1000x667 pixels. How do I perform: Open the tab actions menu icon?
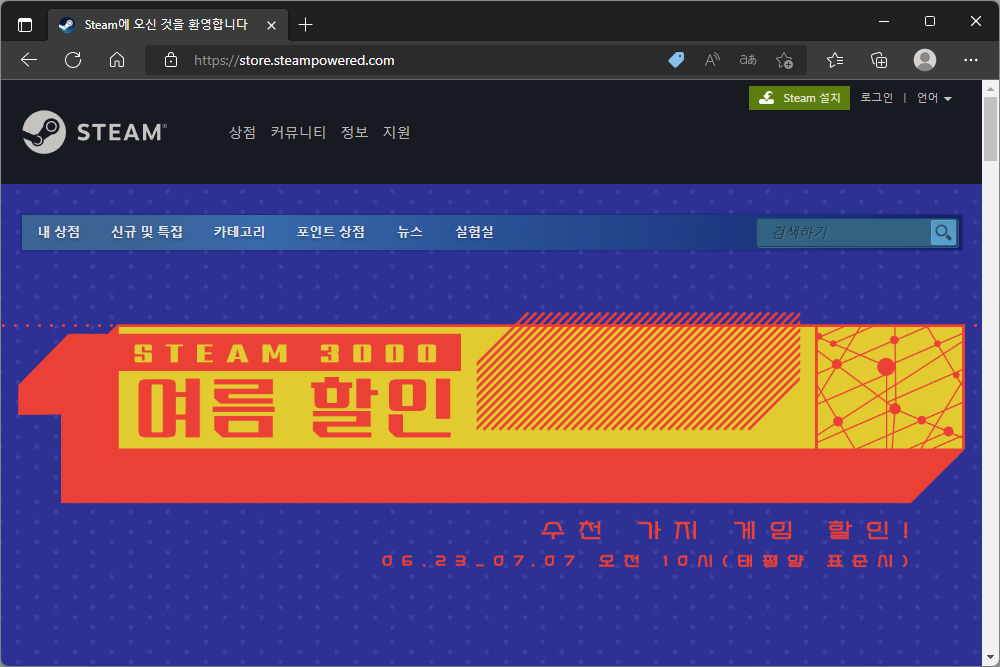(x=25, y=25)
